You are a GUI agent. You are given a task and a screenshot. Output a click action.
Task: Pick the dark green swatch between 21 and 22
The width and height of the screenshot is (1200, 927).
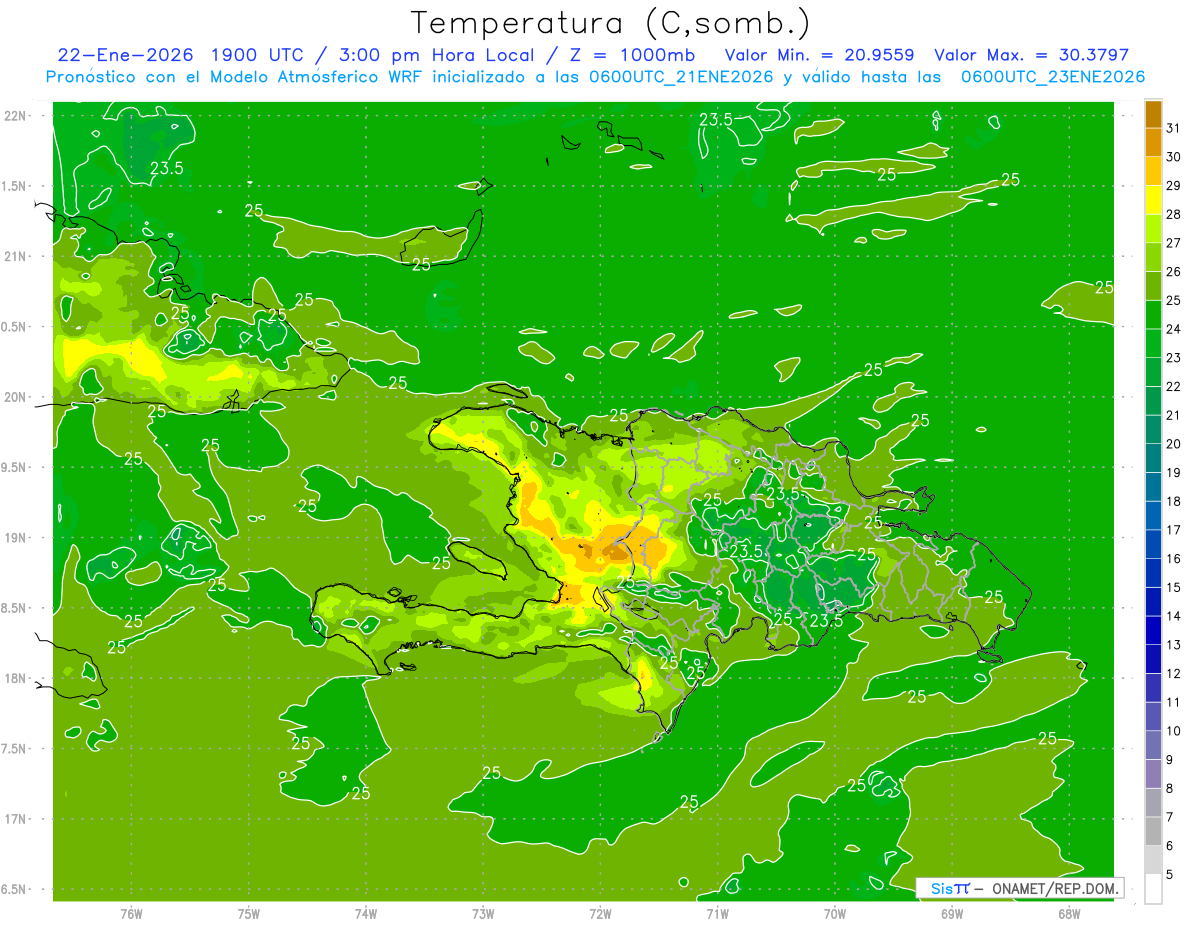pyautogui.click(x=1153, y=401)
